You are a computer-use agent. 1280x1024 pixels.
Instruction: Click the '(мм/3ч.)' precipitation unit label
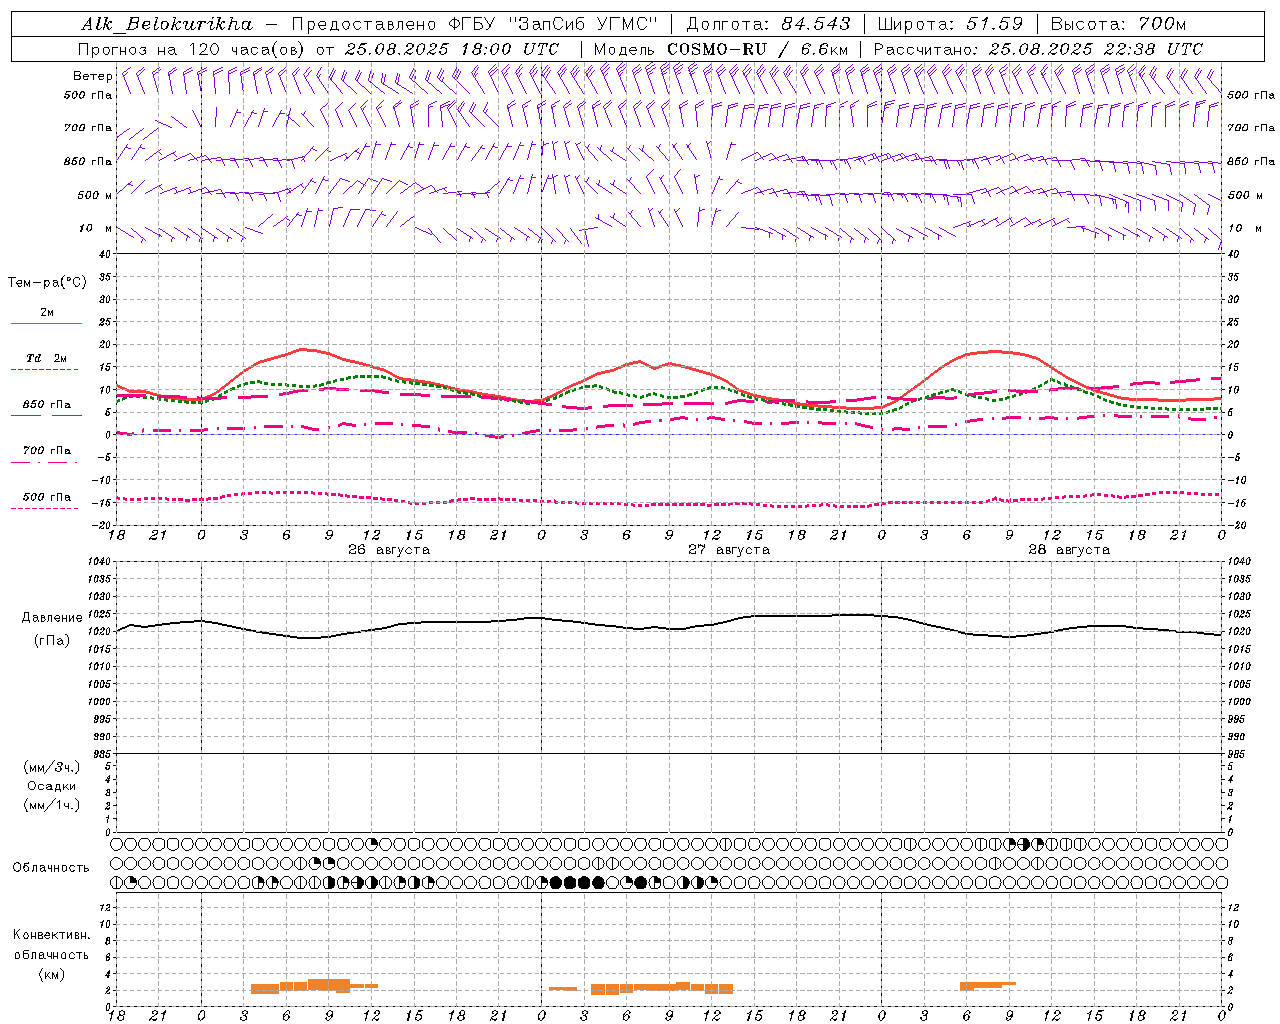click(x=52, y=768)
